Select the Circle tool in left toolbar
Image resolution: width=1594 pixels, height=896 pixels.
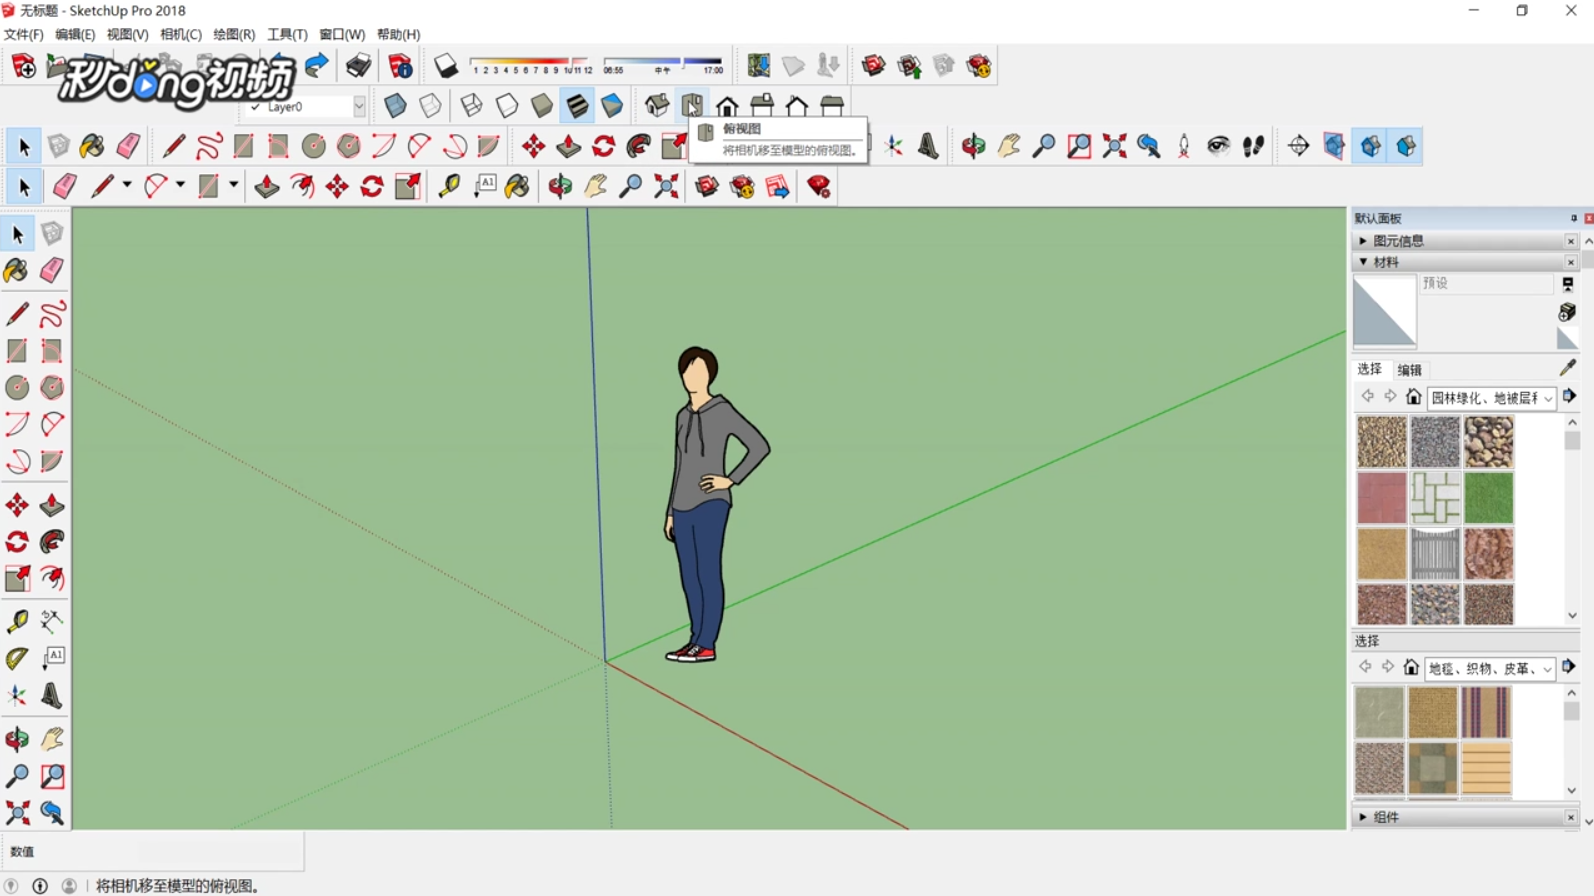coord(17,387)
